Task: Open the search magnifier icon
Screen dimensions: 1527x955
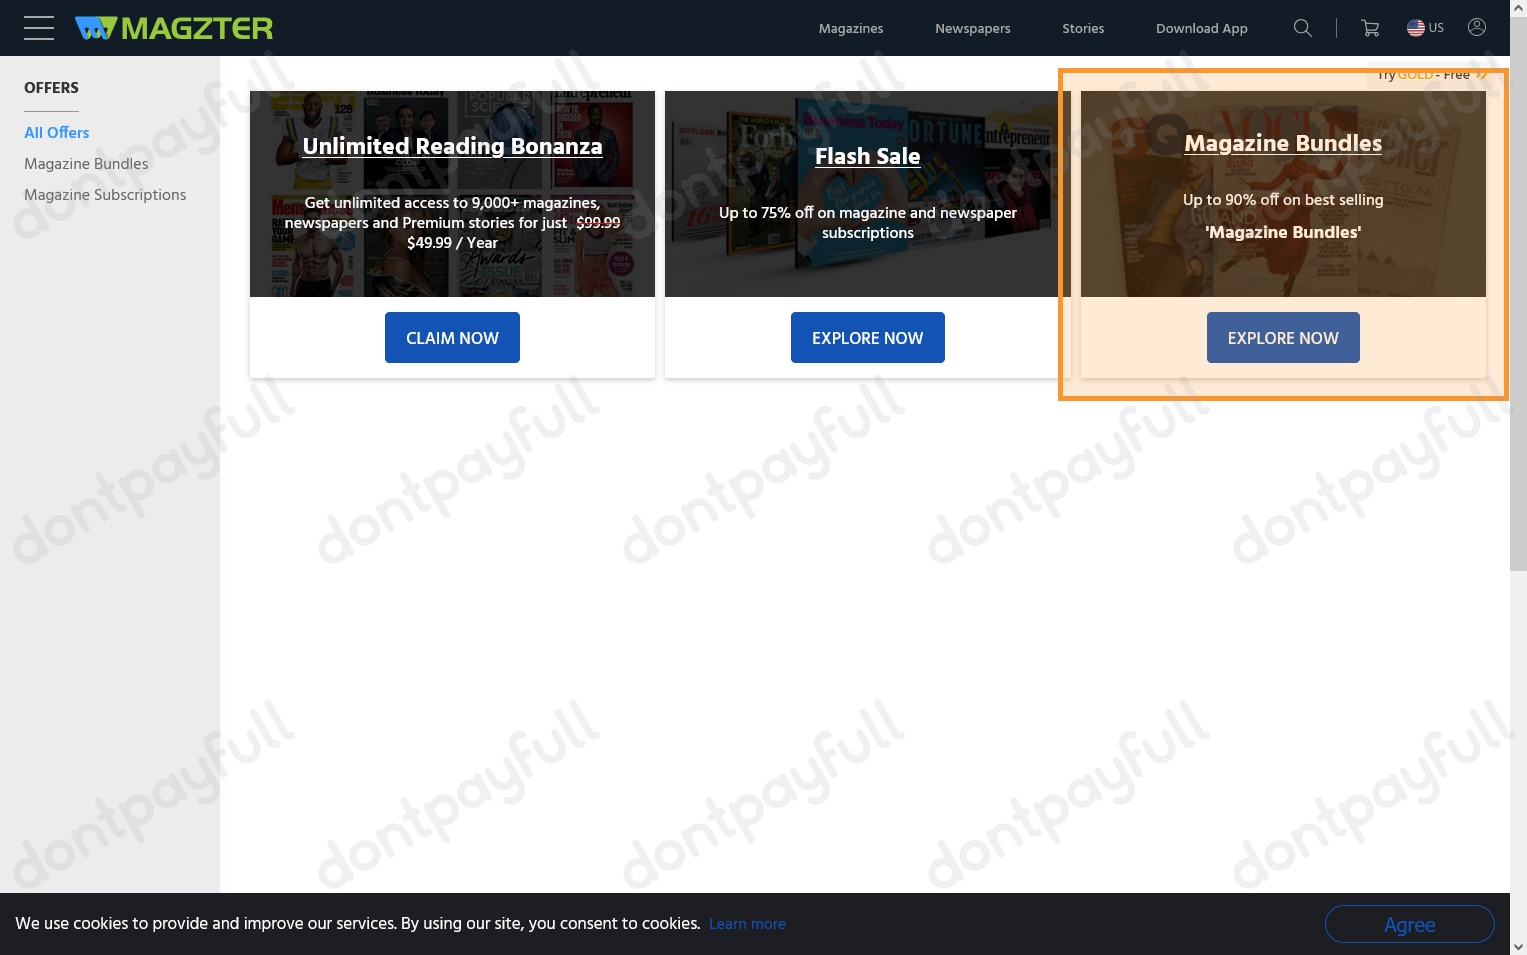Action: coord(1302,28)
